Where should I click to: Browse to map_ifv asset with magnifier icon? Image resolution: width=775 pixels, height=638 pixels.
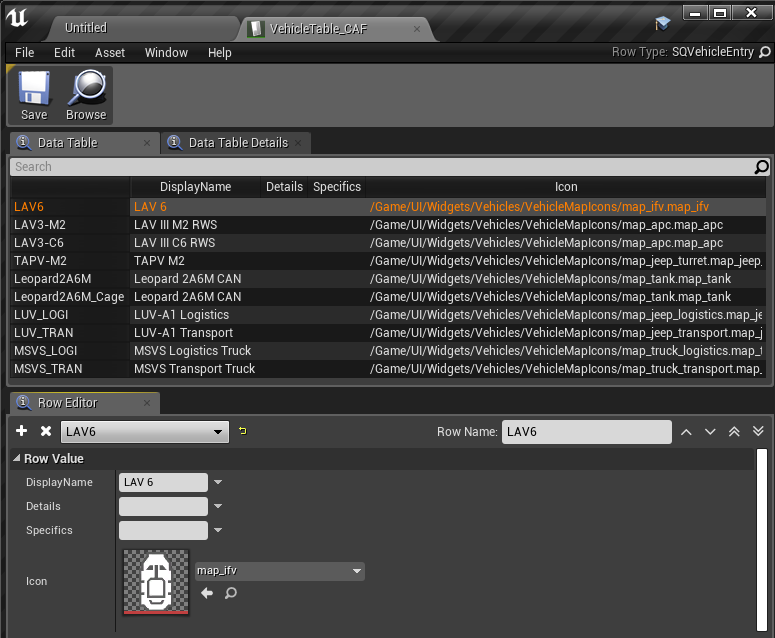(231, 593)
